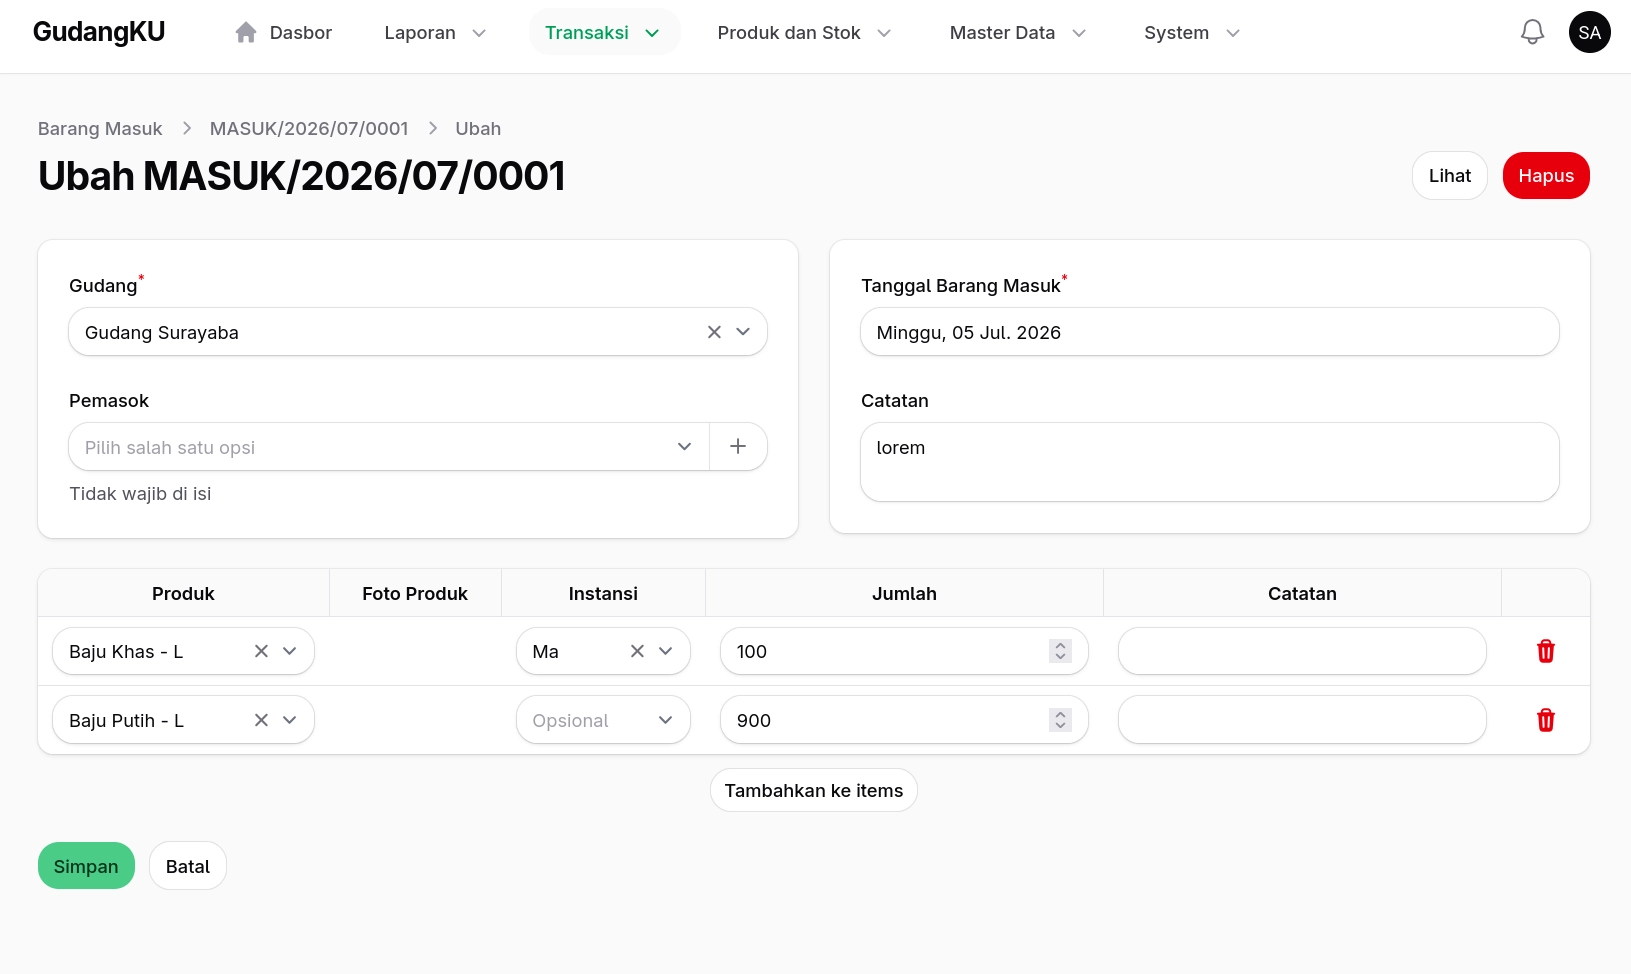Clear the Ma instansi selection

click(637, 651)
